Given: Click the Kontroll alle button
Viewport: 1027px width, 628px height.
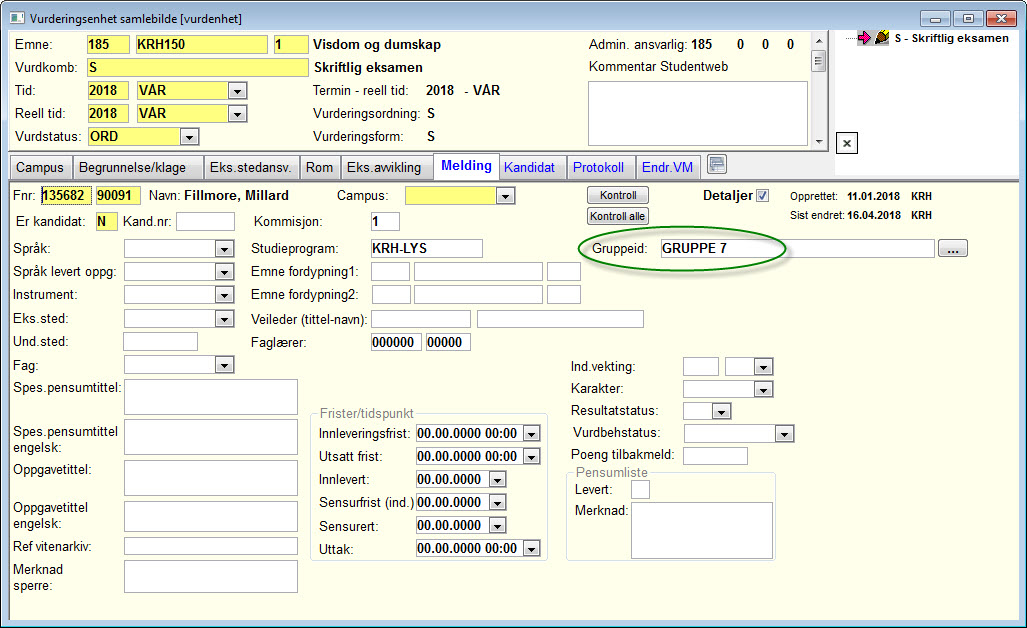Looking at the screenshot, I should pos(618,216).
